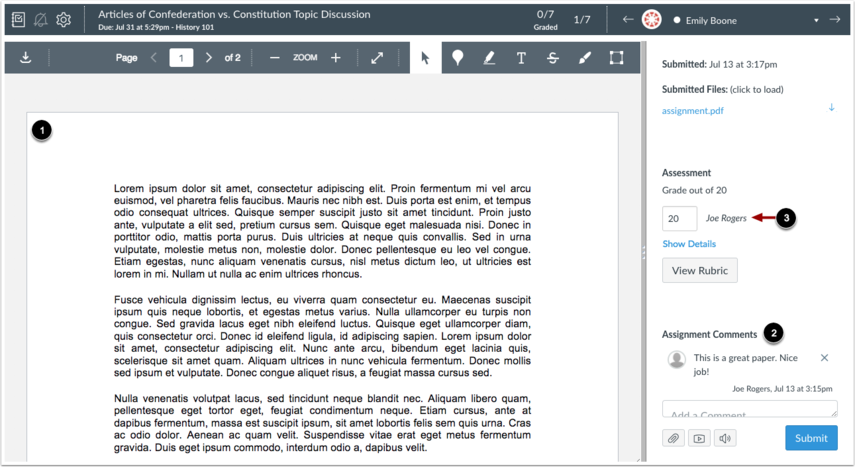Image resolution: width=855 pixels, height=467 pixels.
Task: Select the pointer cursor tool
Action: (x=425, y=57)
